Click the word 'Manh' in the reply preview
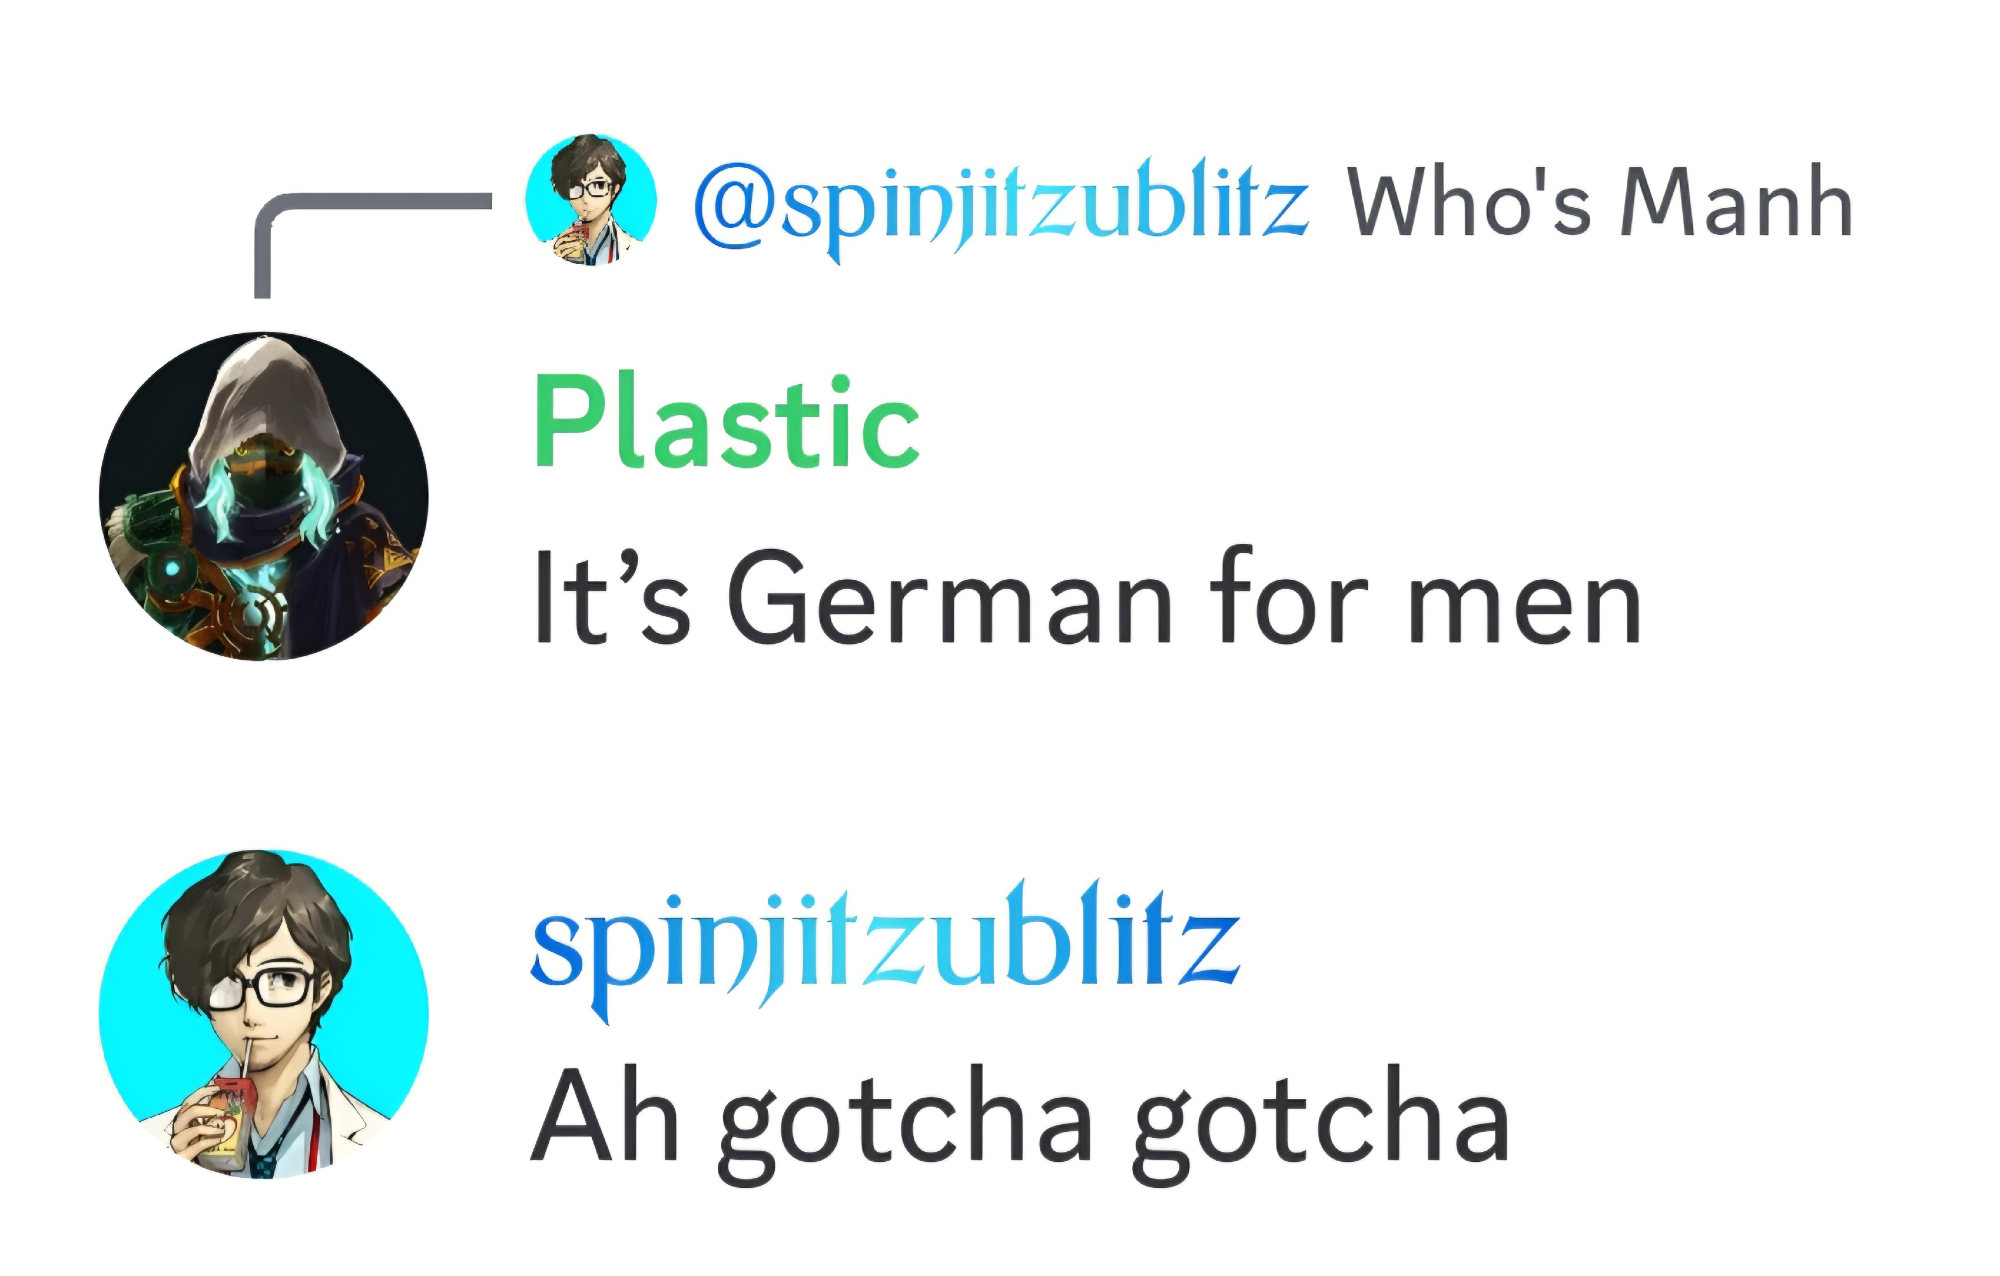Image resolution: width=2000 pixels, height=1276 pixels. (1736, 203)
